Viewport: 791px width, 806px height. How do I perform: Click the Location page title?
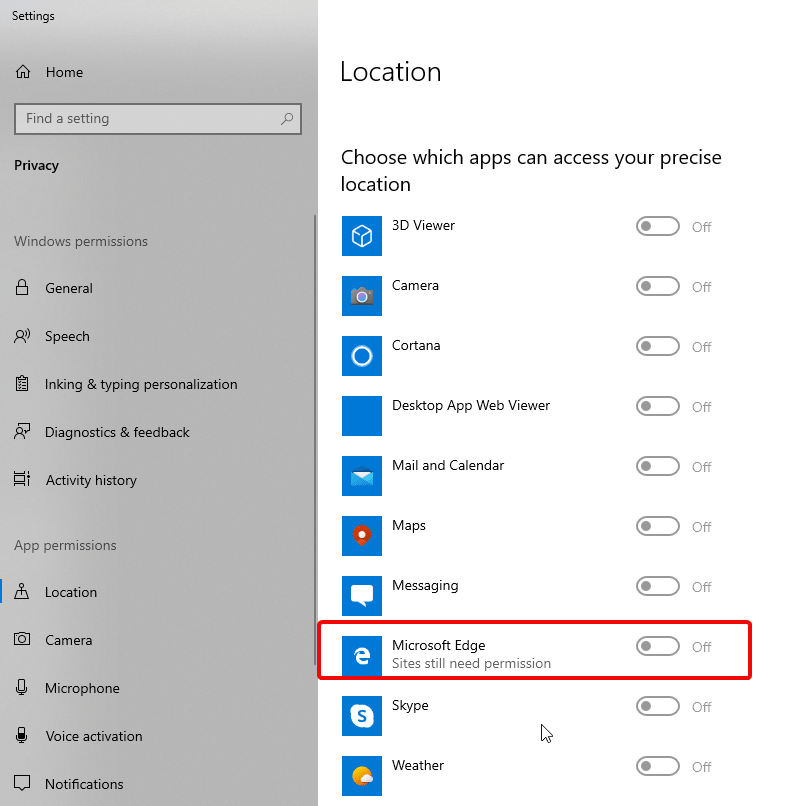click(x=391, y=71)
